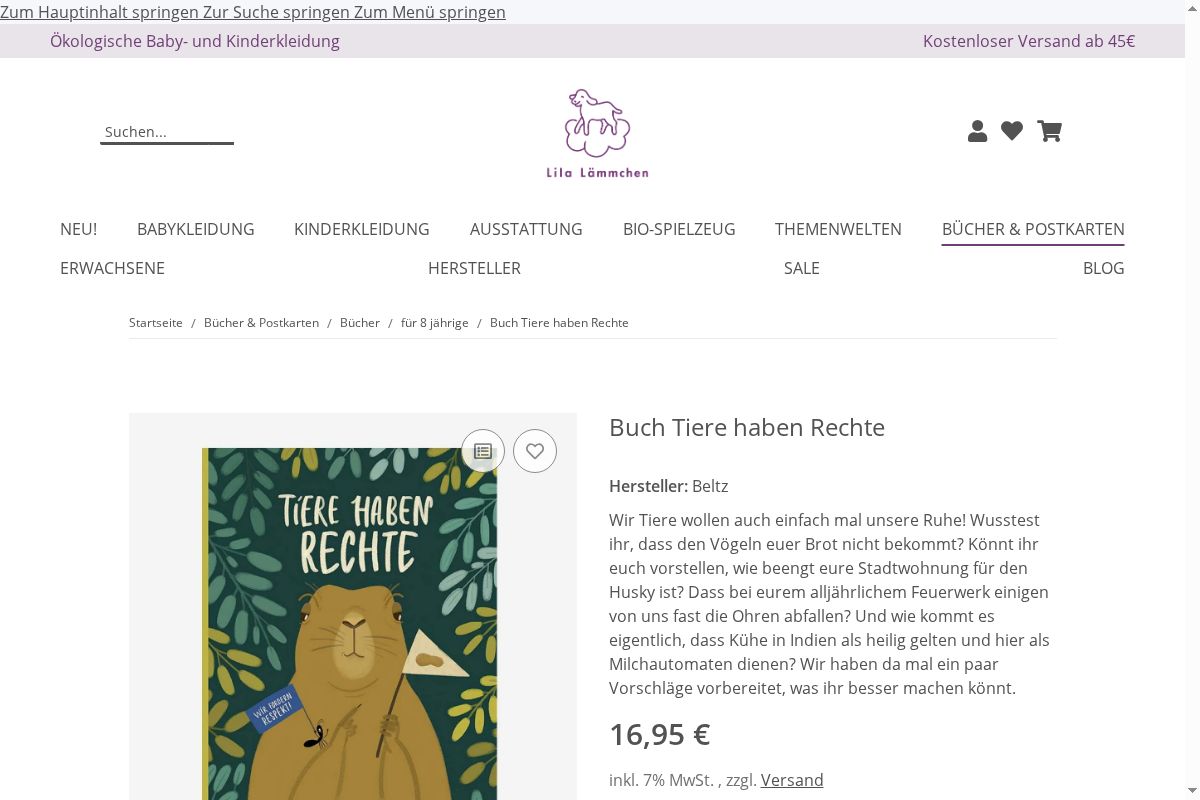This screenshot has width=1200, height=800.
Task: Add book to wishlist via heart button
Action: coord(535,451)
